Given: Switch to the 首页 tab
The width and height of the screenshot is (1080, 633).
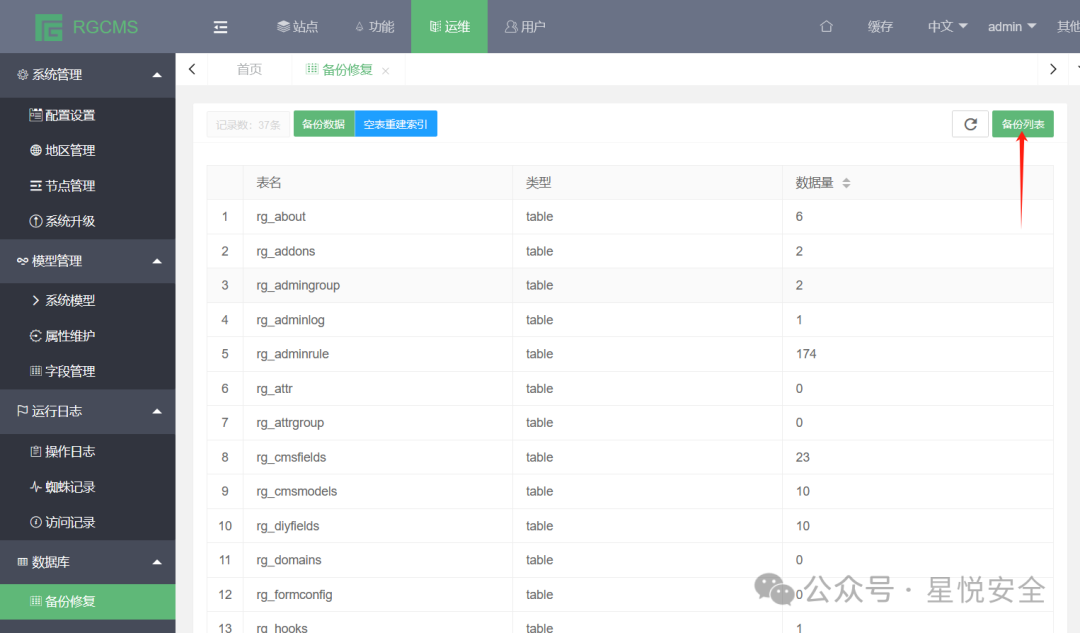Looking at the screenshot, I should [x=249, y=69].
